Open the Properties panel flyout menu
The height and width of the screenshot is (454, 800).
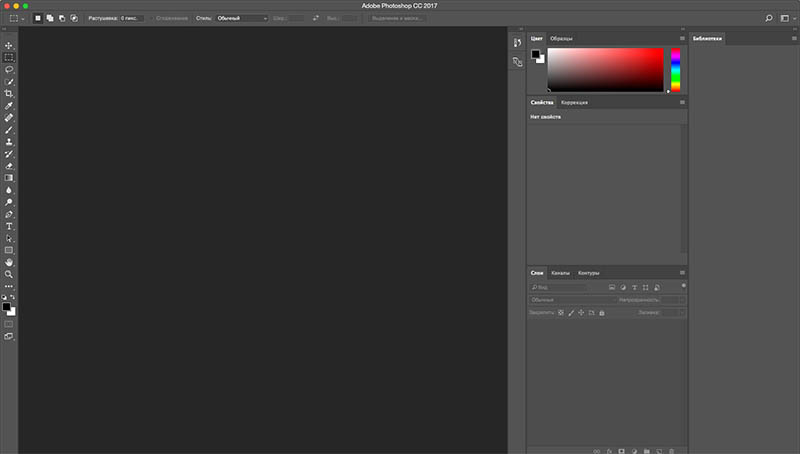coord(682,102)
